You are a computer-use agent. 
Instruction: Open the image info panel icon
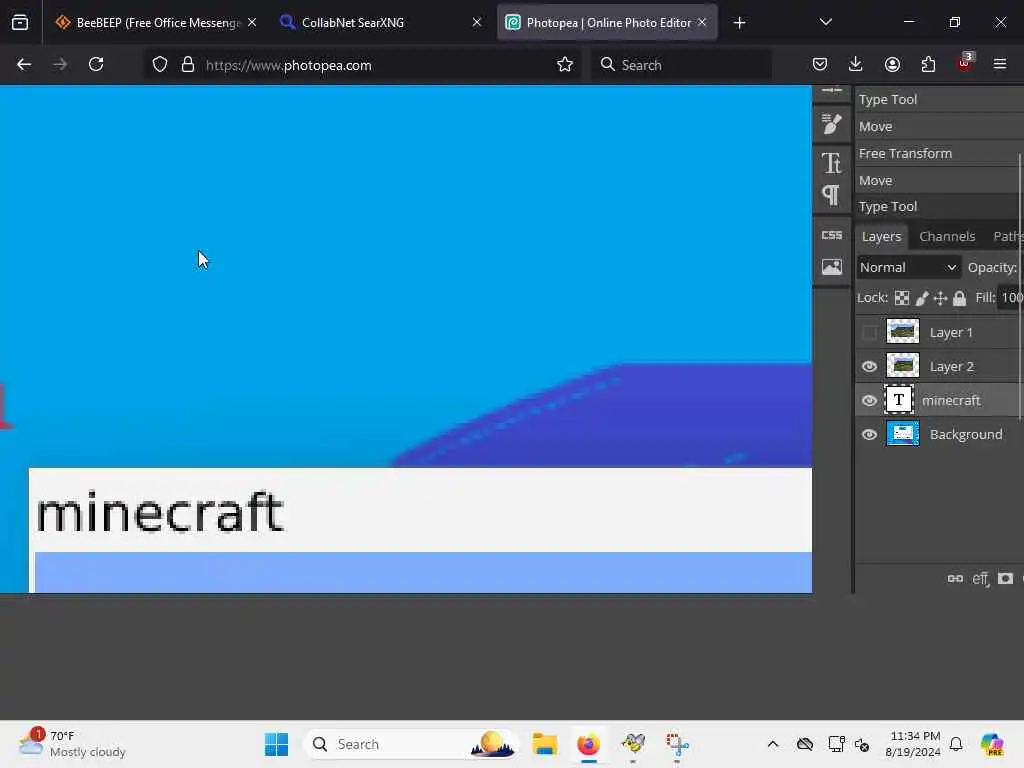click(831, 267)
